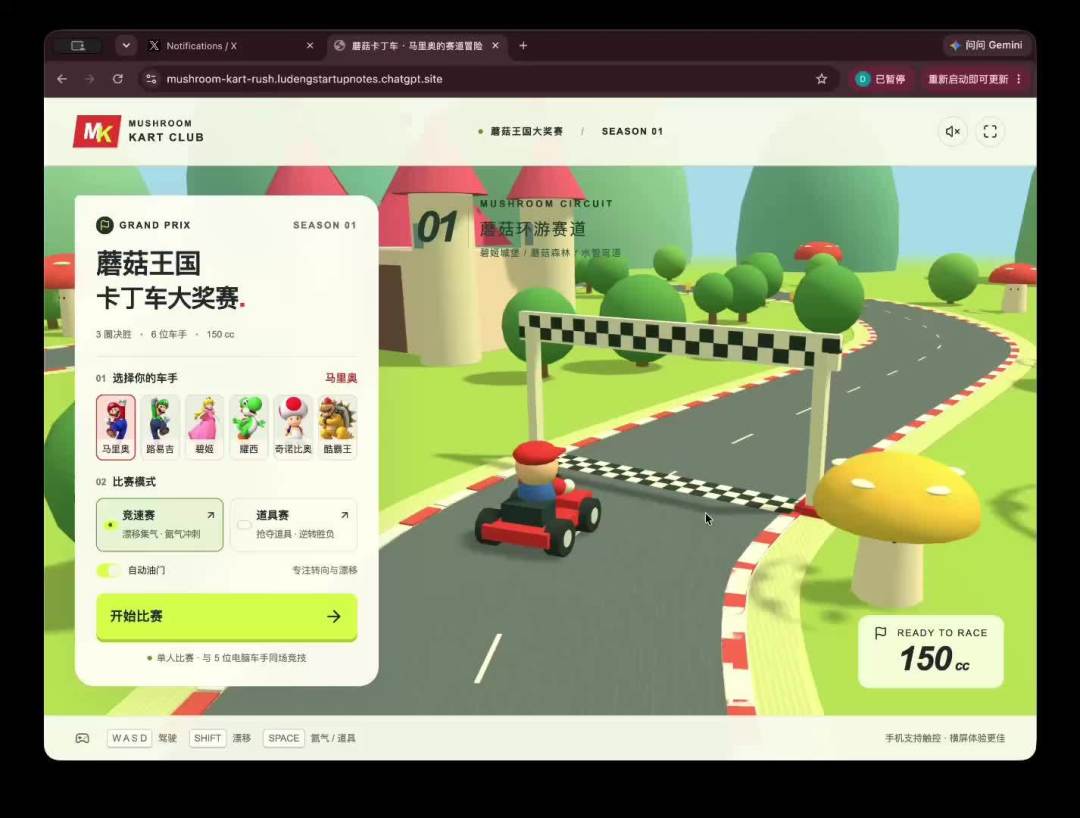Select Yoshi (耀西) as driver
The image size is (1080, 818).
coord(249,427)
